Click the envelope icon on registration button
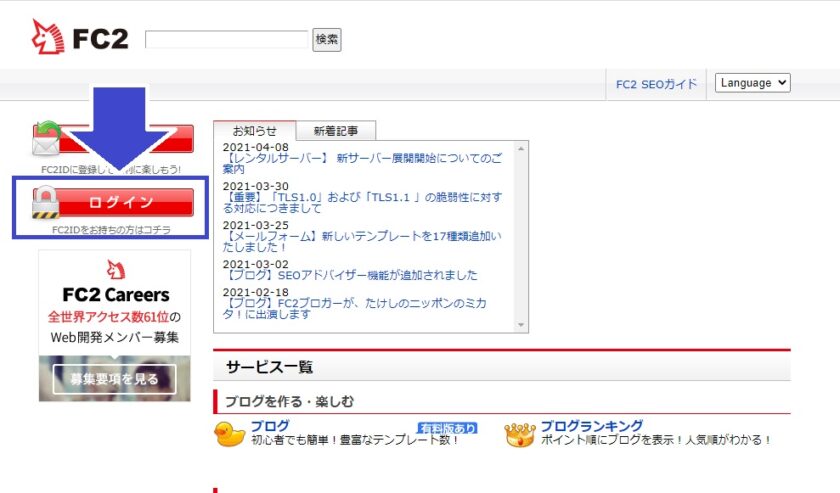The height and width of the screenshot is (493, 840). pyautogui.click(x=46, y=138)
